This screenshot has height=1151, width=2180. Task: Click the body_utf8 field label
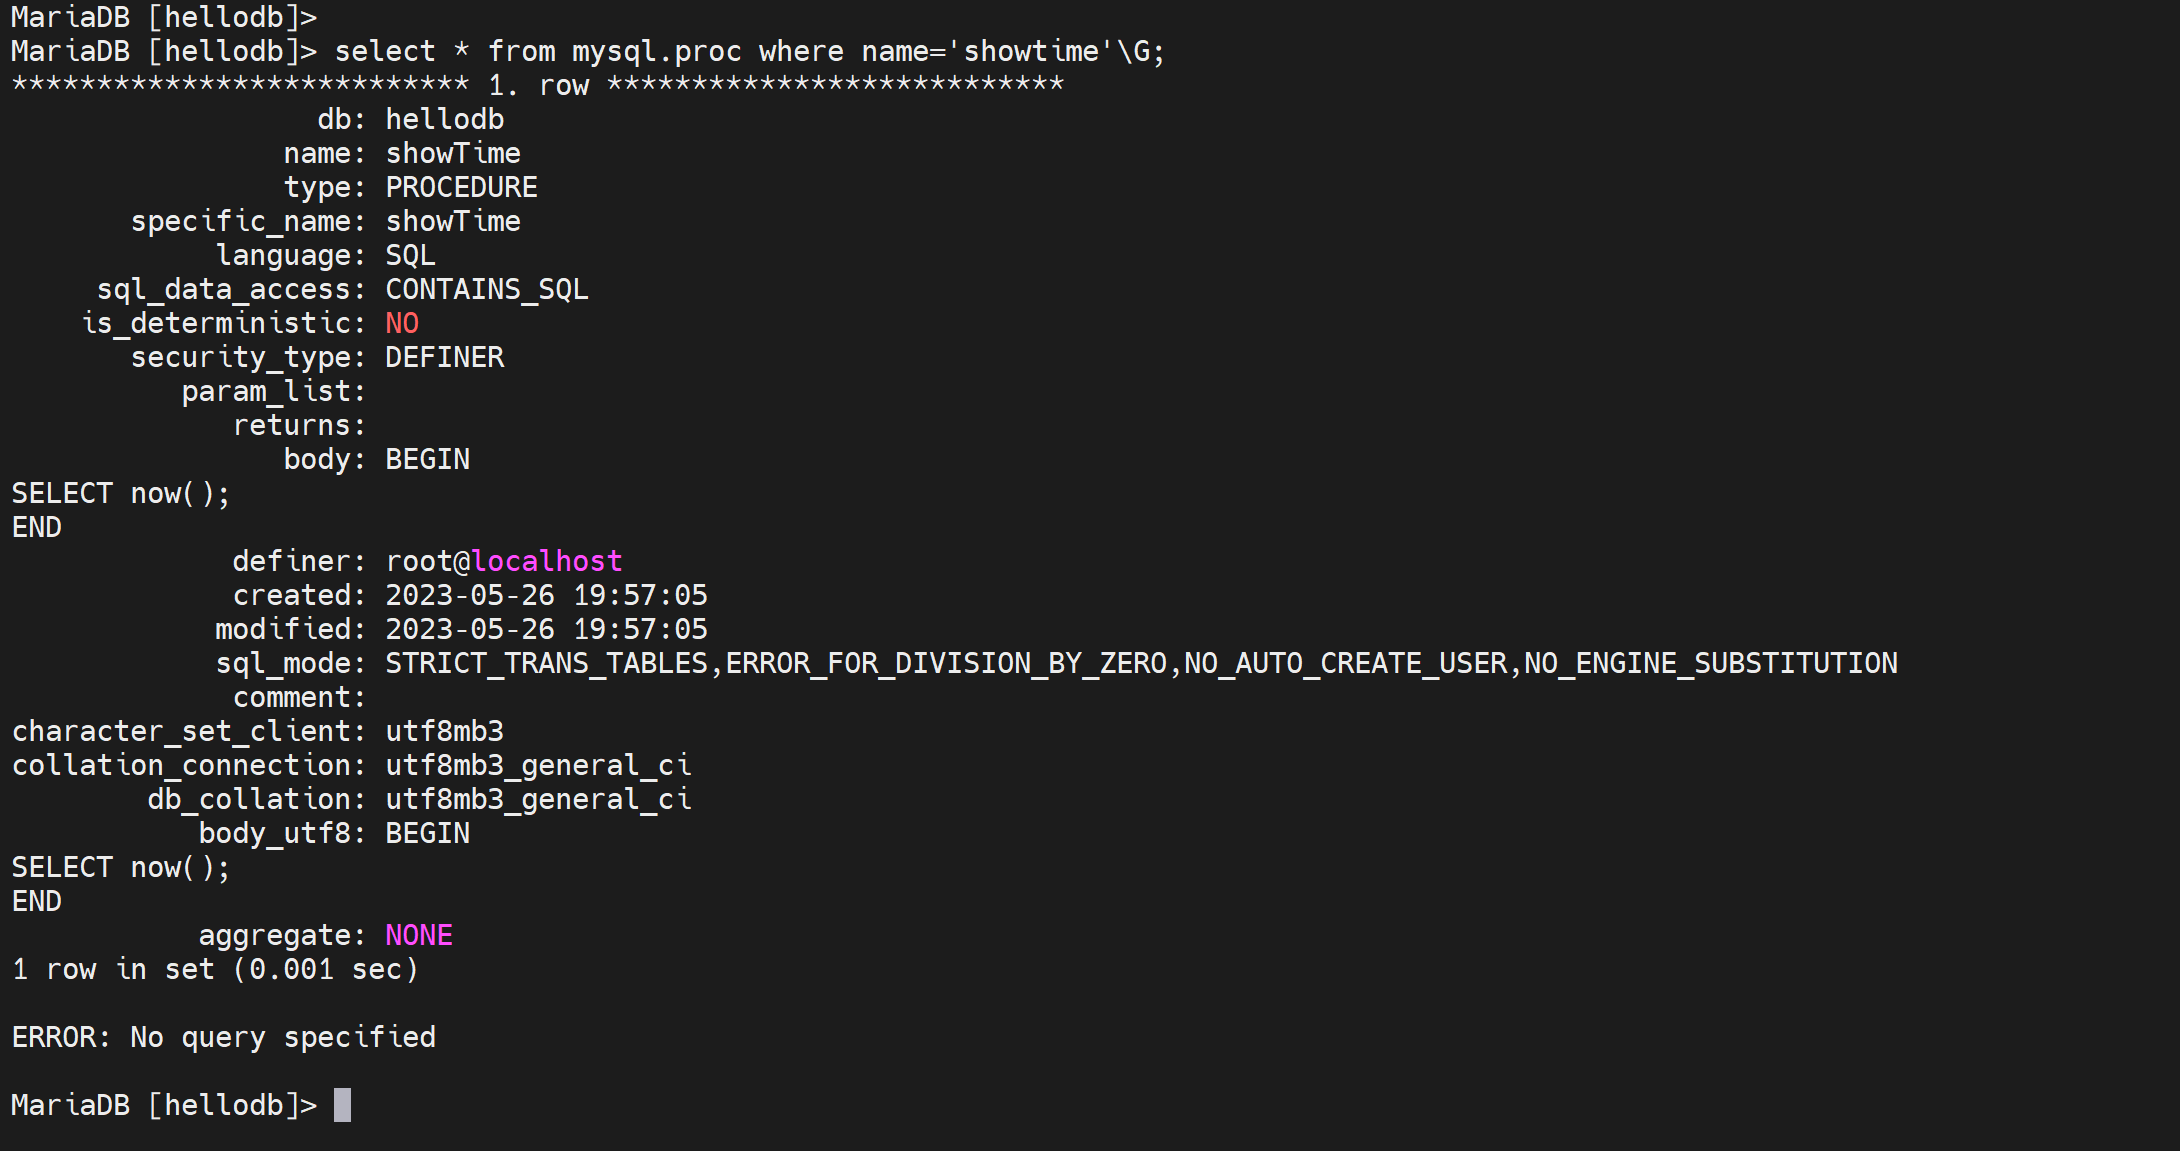pos(275,833)
